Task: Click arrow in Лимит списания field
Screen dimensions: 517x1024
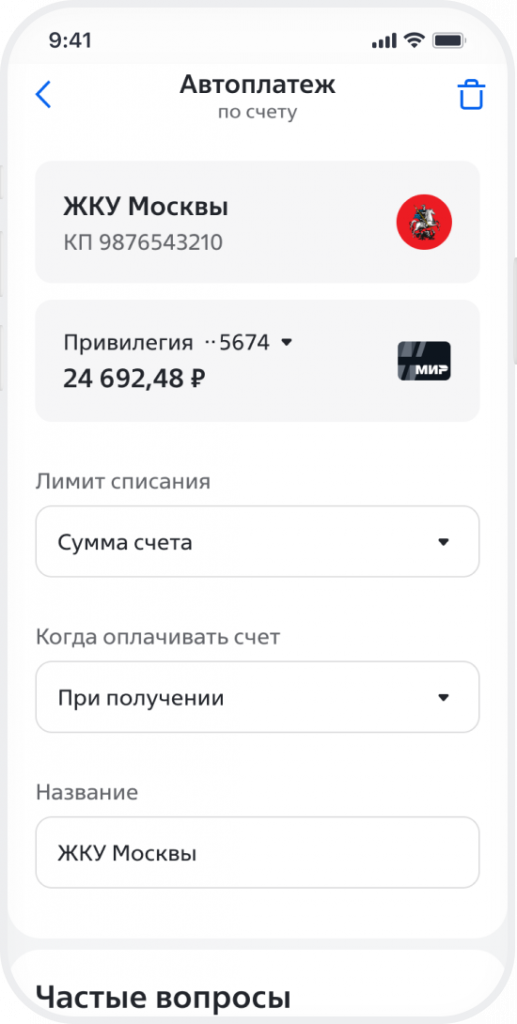Action: point(444,542)
